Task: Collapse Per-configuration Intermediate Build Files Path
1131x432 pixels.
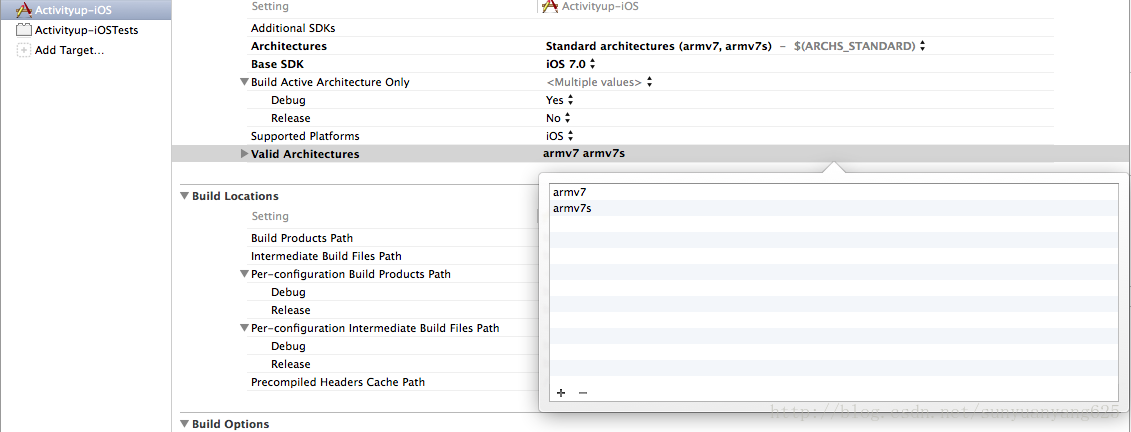Action: [245, 328]
